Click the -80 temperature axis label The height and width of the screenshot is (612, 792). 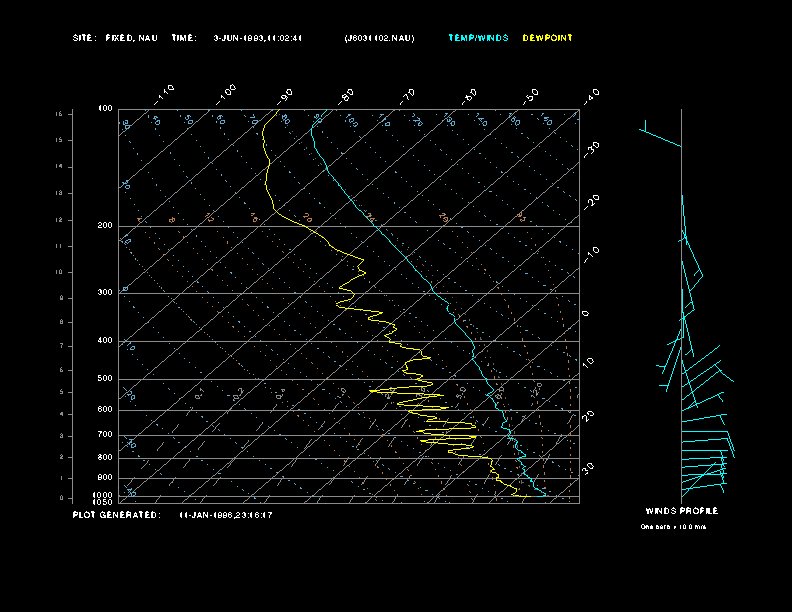tap(347, 95)
